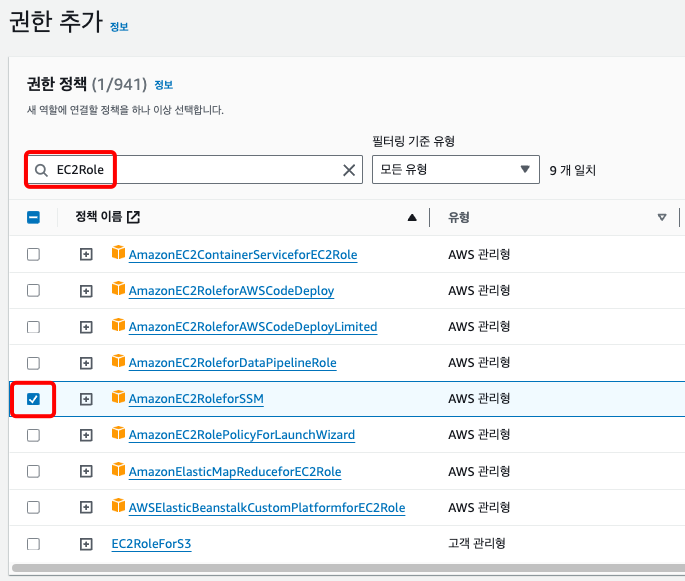Sort ascending using 정책 이름 column arrow
This screenshot has height=581, width=685.
coord(412,217)
